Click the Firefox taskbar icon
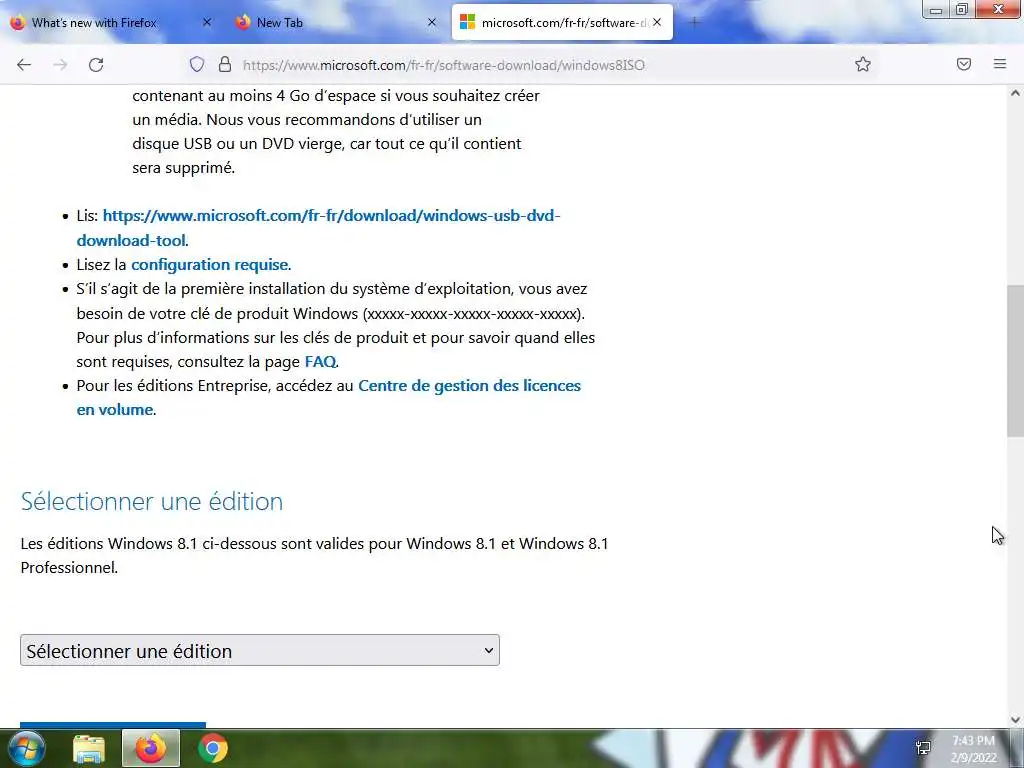 [x=151, y=748]
